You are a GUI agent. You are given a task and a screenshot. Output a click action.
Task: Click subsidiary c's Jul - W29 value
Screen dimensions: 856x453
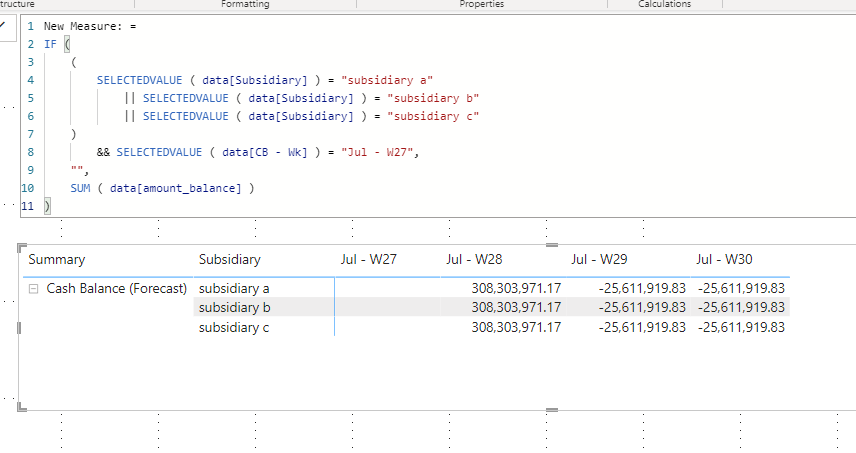[642, 327]
